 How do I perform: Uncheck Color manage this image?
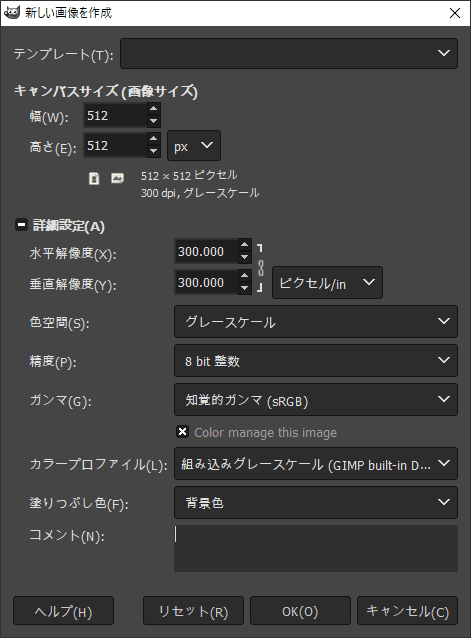click(x=182, y=432)
